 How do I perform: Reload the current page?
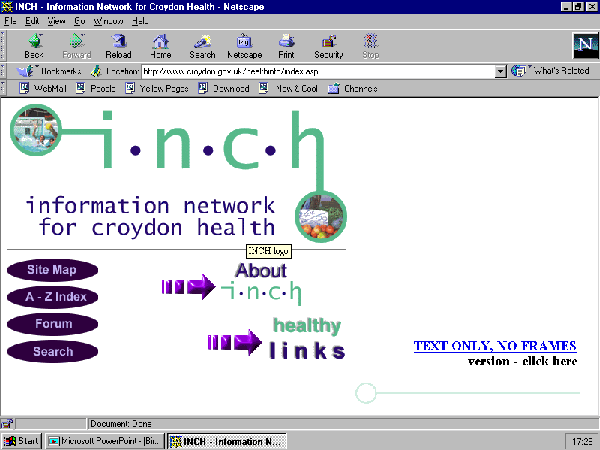[119, 46]
